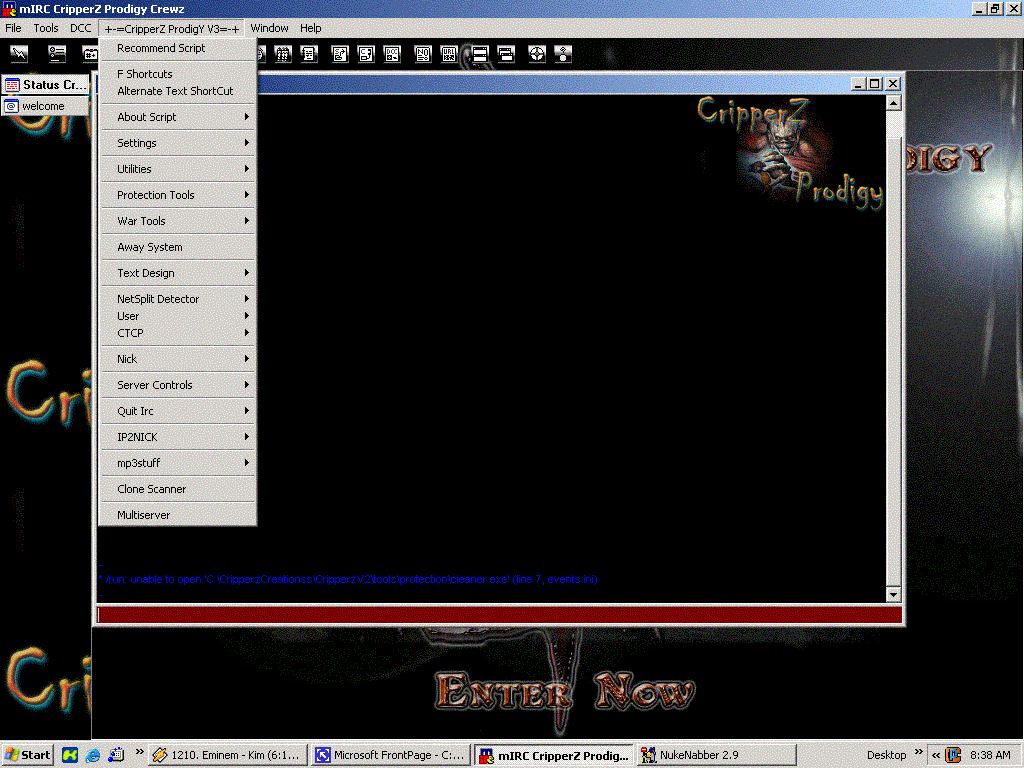Viewport: 1024px width, 768px height.
Task: Select F Shortcuts menu entry
Action: pyautogui.click(x=178, y=74)
